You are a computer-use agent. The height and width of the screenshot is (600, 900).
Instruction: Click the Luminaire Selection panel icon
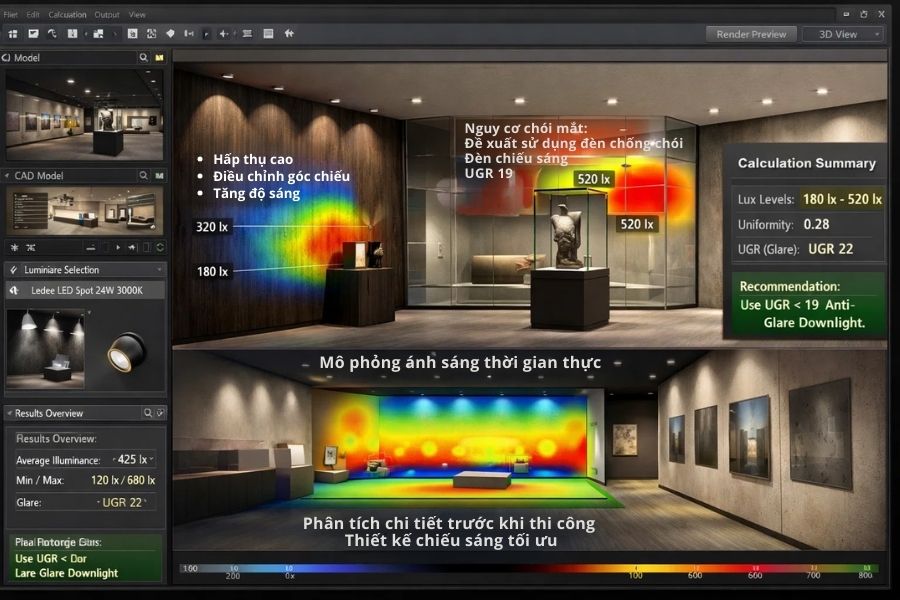pos(12,268)
